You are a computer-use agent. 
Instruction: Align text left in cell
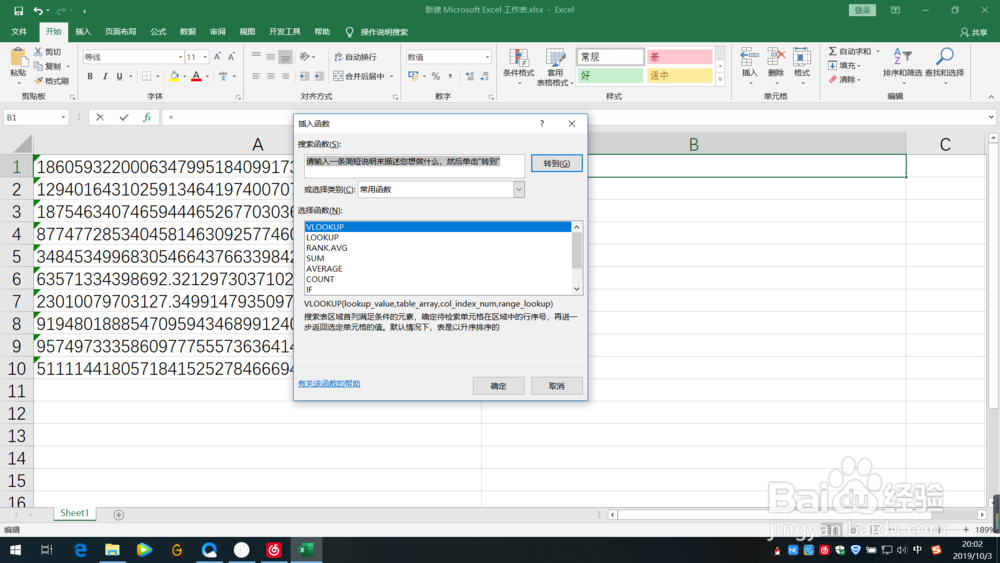point(256,77)
